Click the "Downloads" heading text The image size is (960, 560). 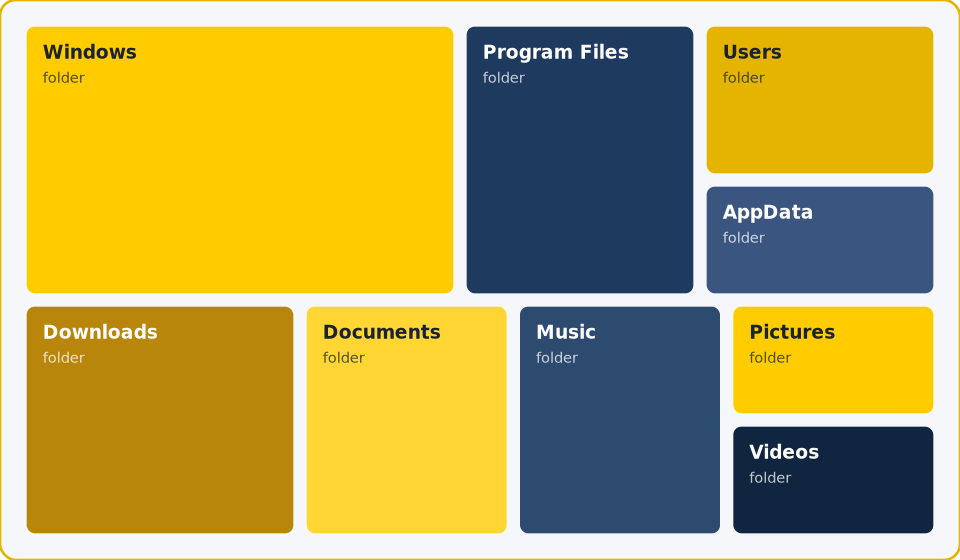(x=100, y=332)
